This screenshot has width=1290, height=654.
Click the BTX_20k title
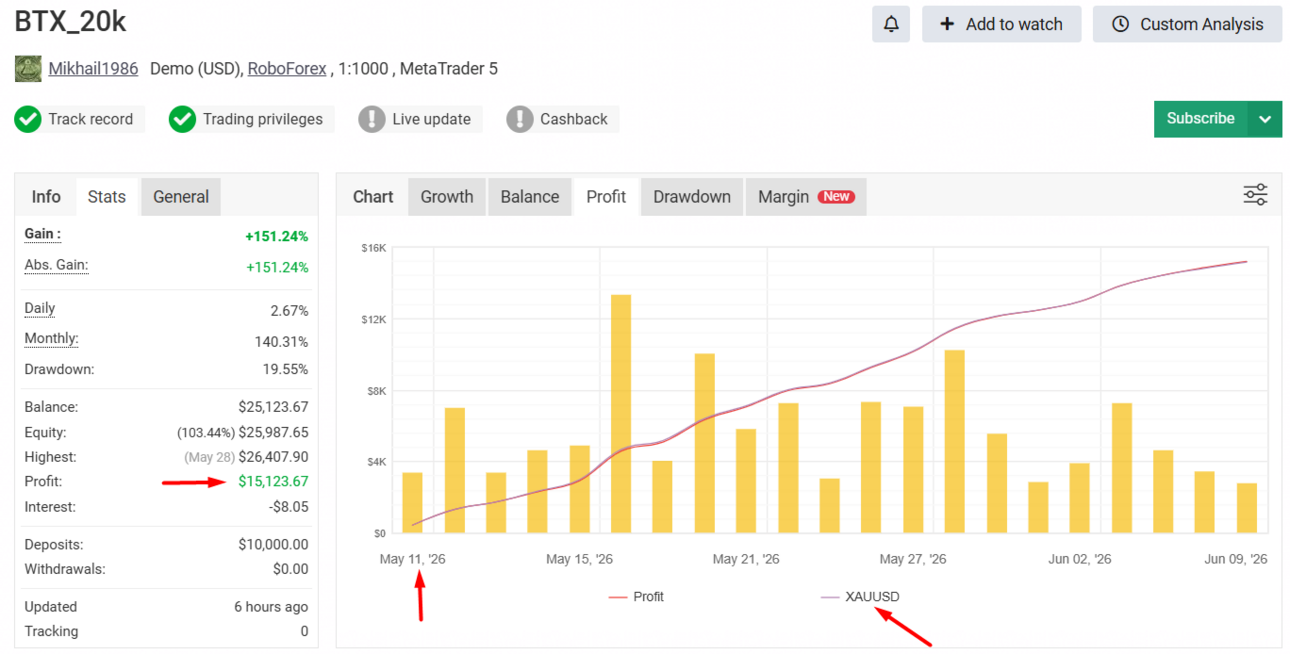[70, 21]
